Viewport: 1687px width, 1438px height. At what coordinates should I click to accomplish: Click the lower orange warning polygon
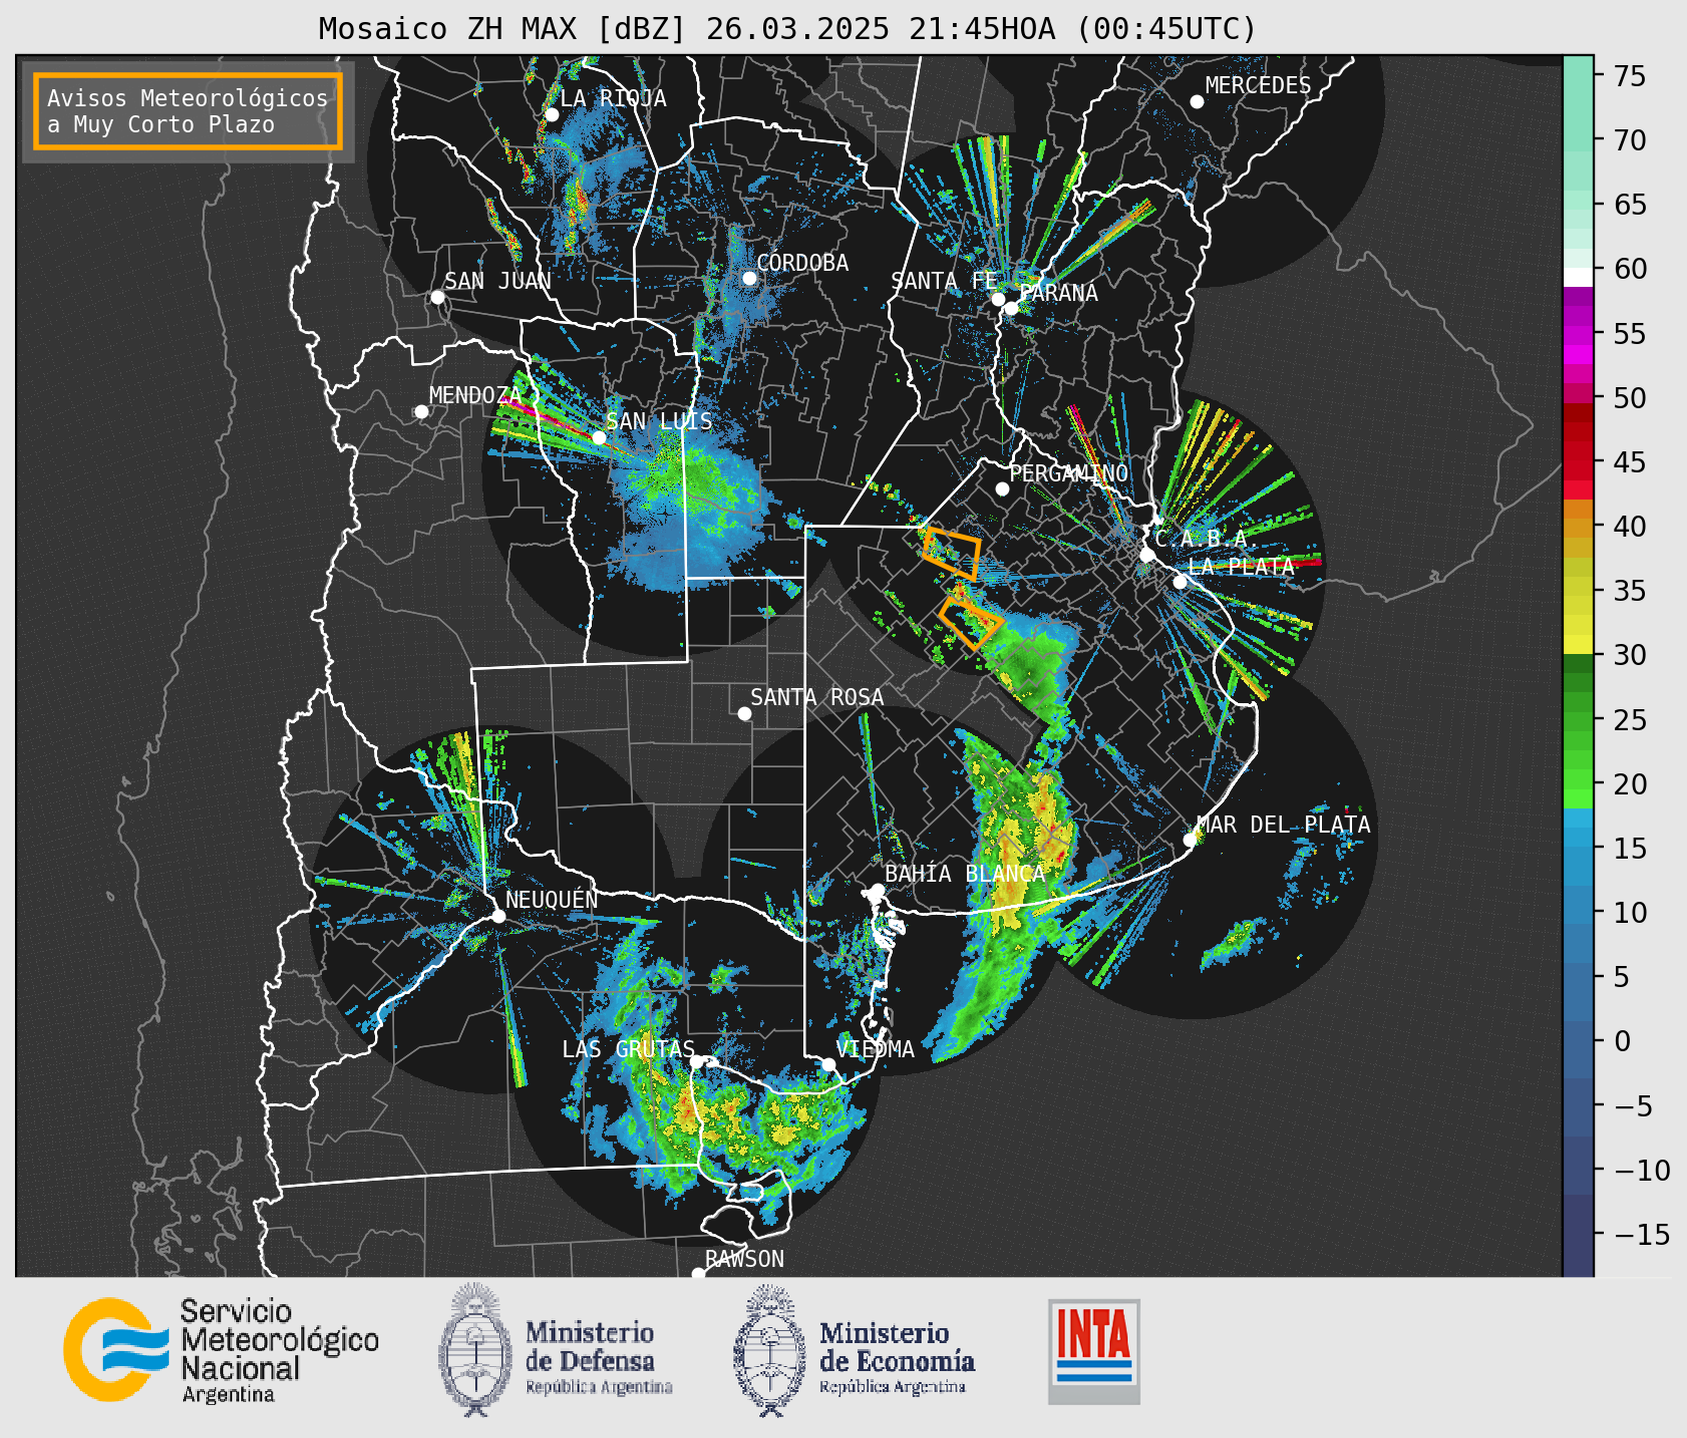970,624
